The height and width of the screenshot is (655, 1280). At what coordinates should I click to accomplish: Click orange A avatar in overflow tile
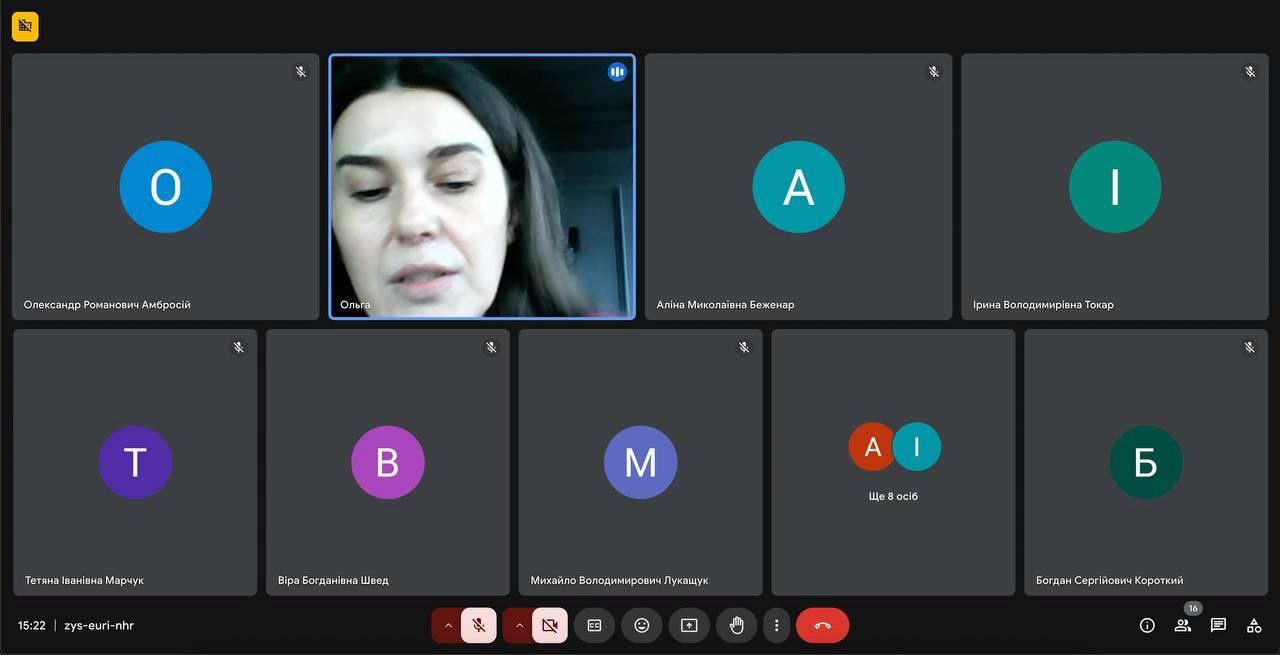[872, 447]
